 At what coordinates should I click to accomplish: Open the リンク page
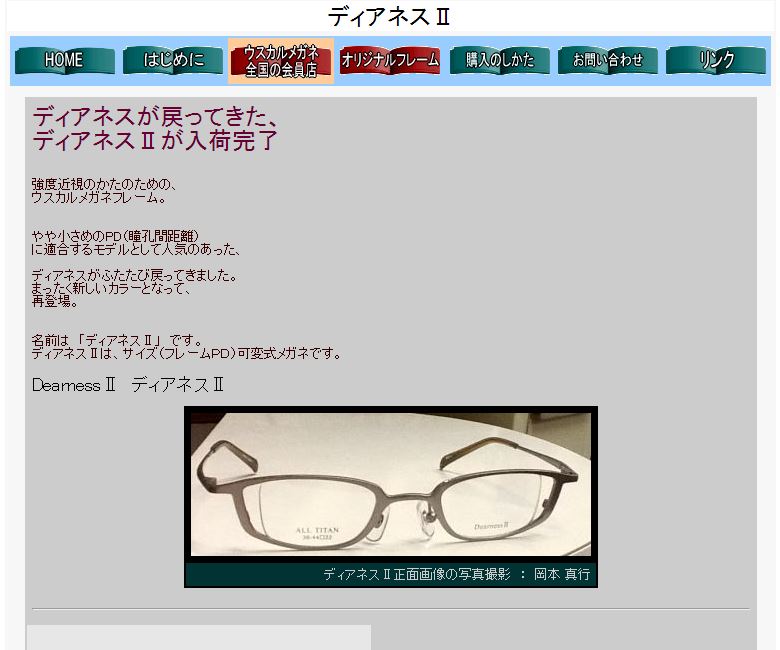(716, 60)
